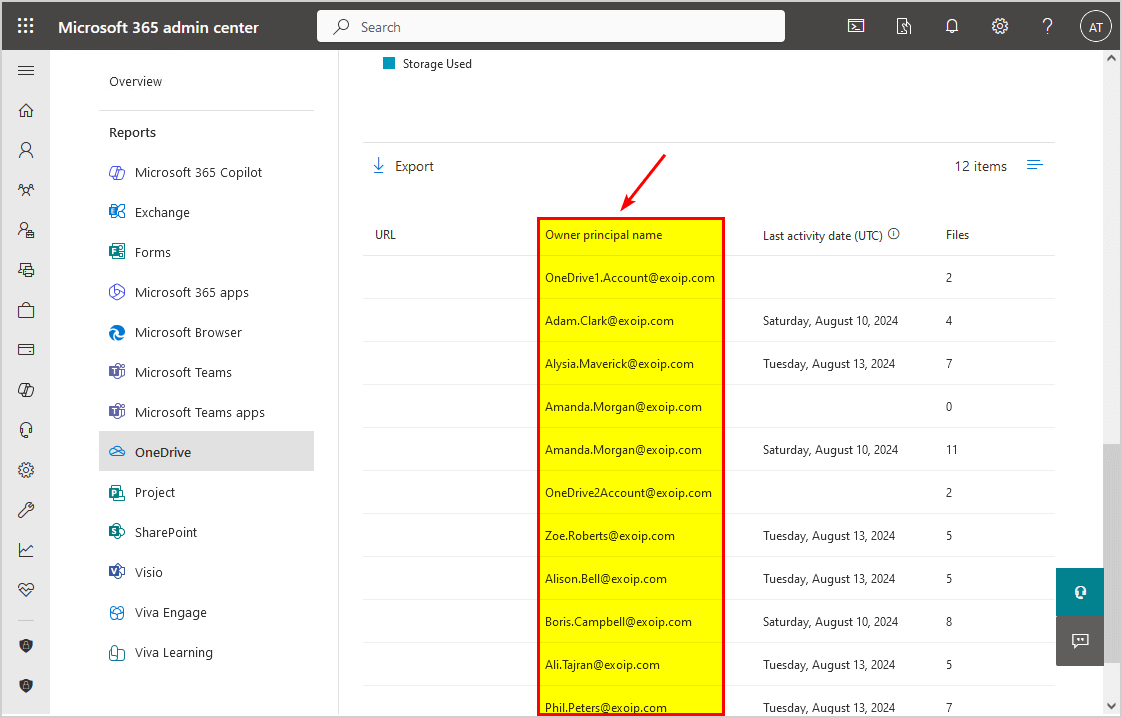Click the Export button
The height and width of the screenshot is (718, 1122).
tap(403, 166)
